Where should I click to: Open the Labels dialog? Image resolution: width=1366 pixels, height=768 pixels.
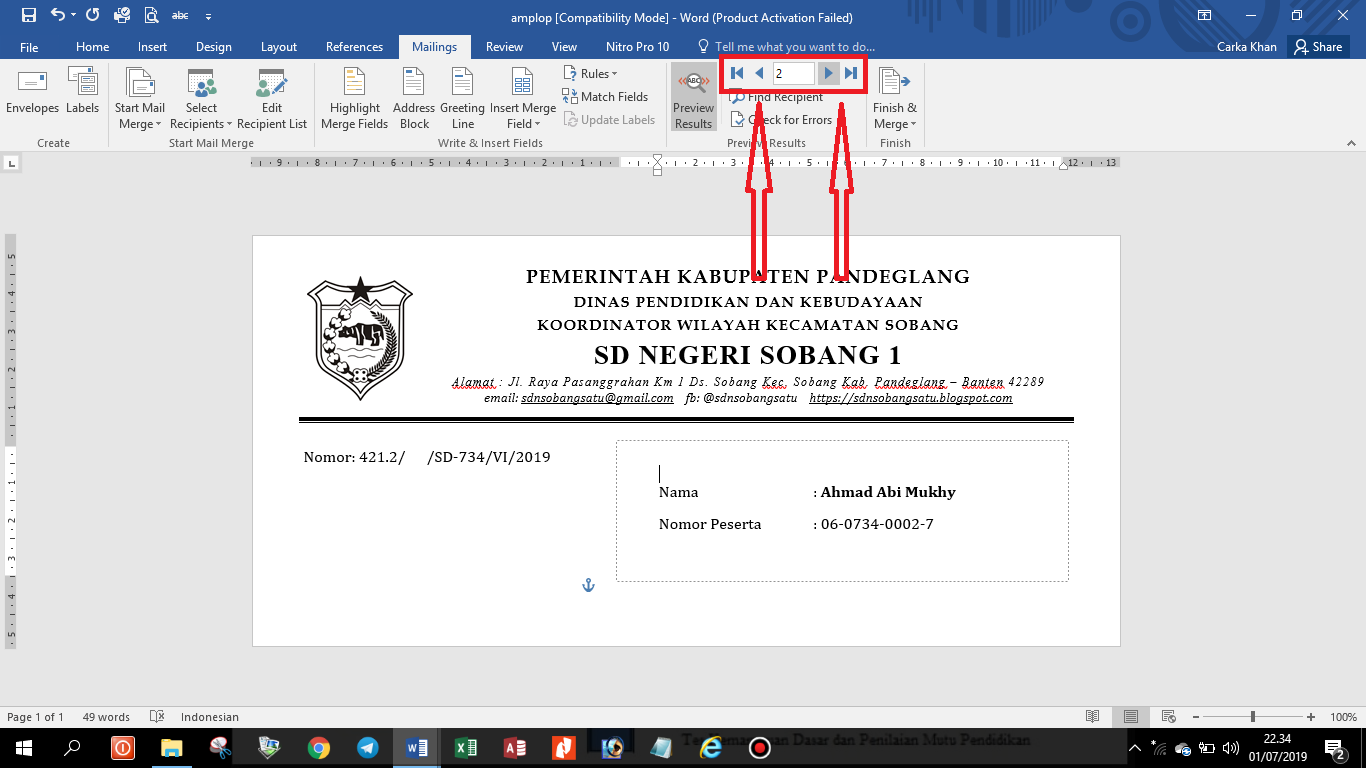click(x=82, y=95)
